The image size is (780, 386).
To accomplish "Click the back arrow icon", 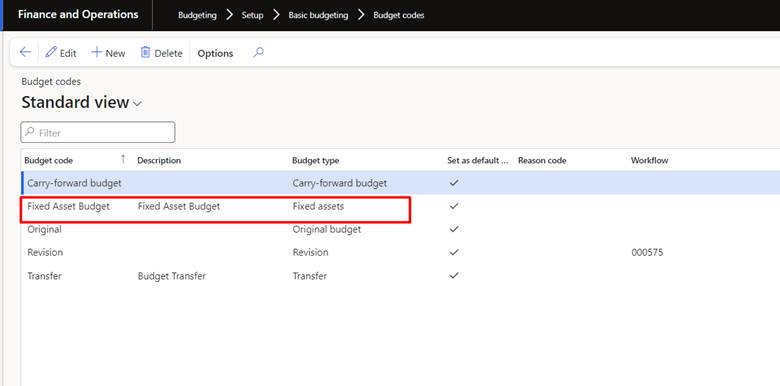I will [25, 52].
